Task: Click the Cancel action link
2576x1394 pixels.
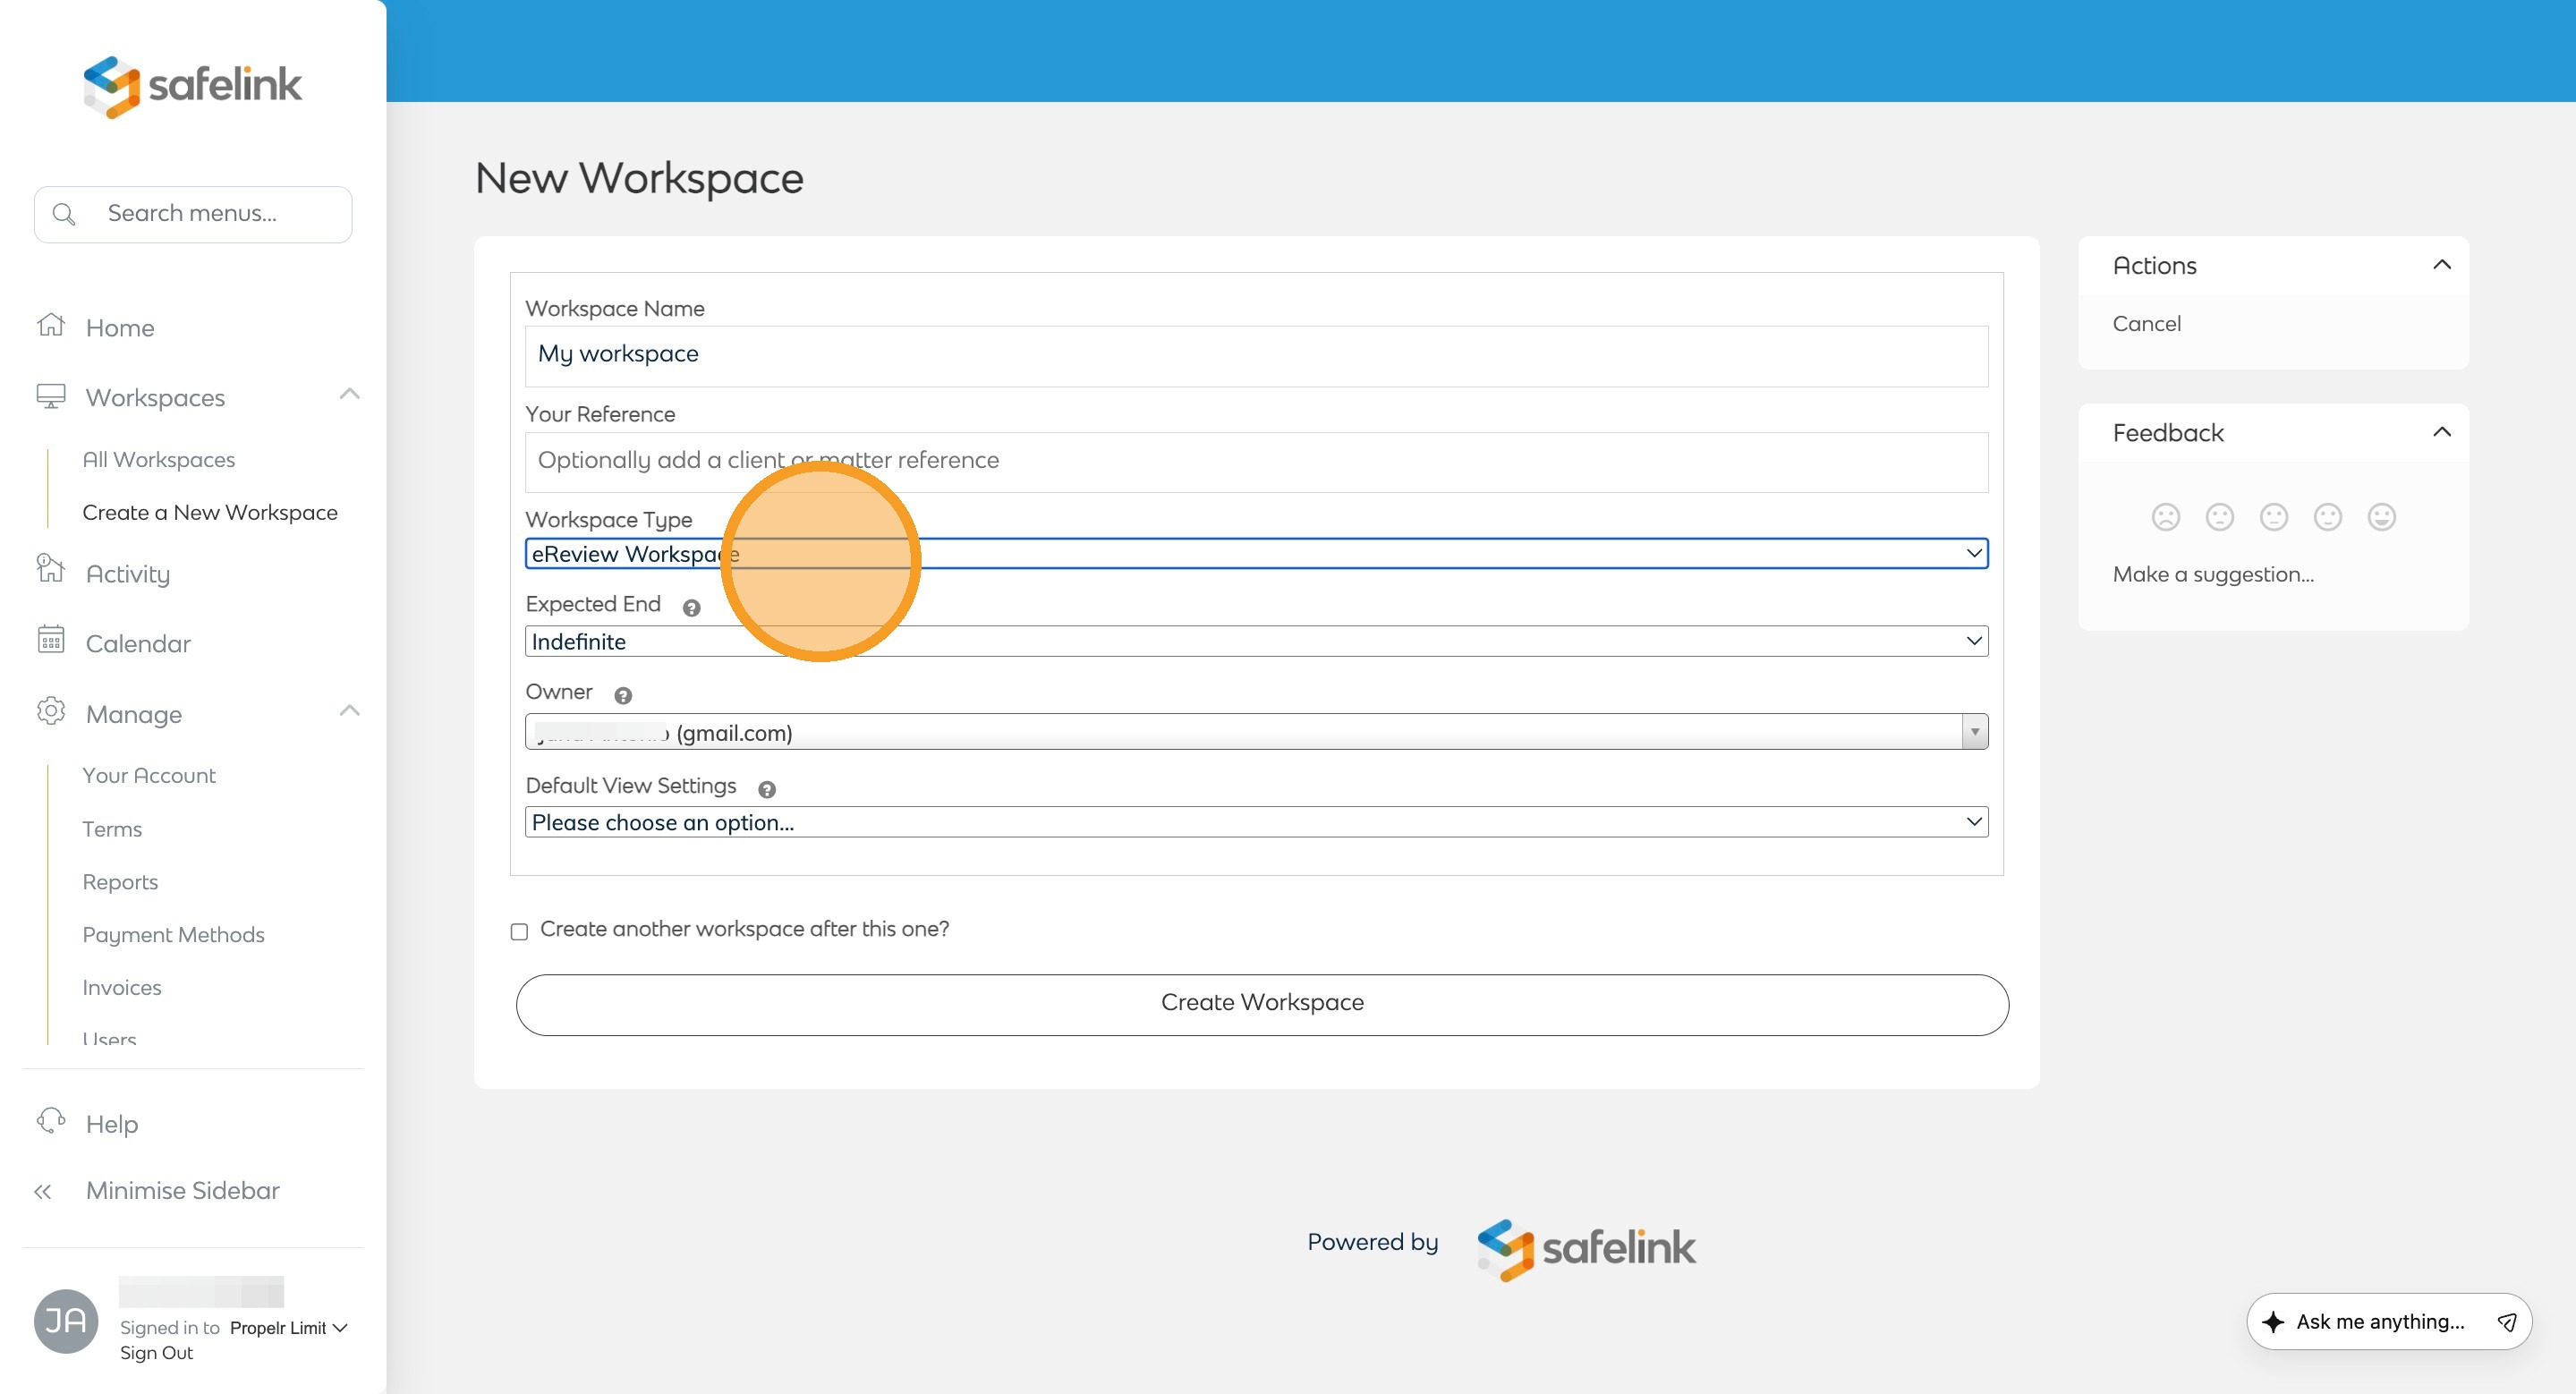Action: (x=2146, y=324)
